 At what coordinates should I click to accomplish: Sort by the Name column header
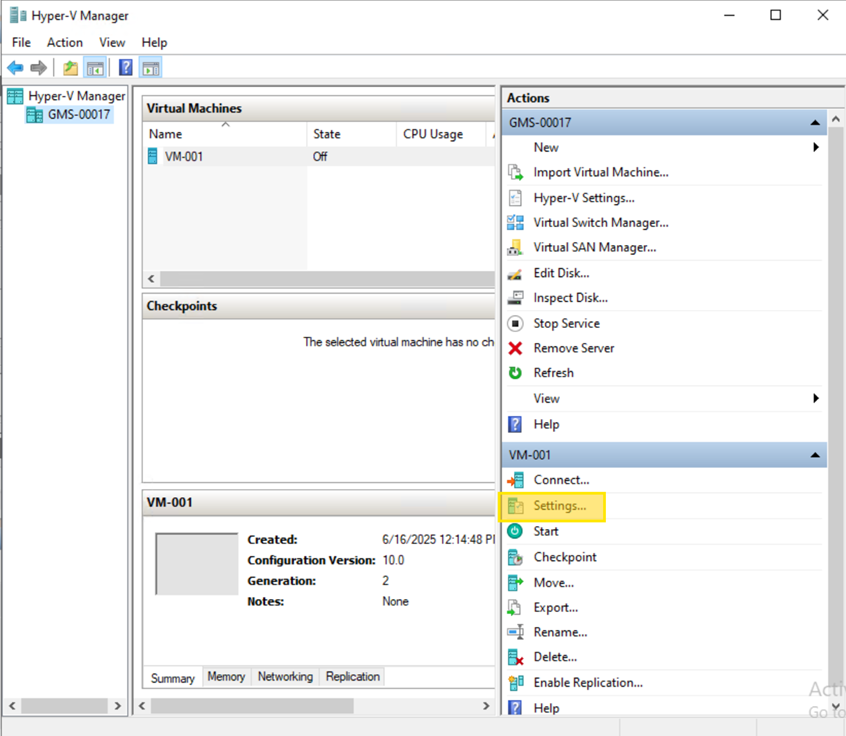tap(225, 134)
